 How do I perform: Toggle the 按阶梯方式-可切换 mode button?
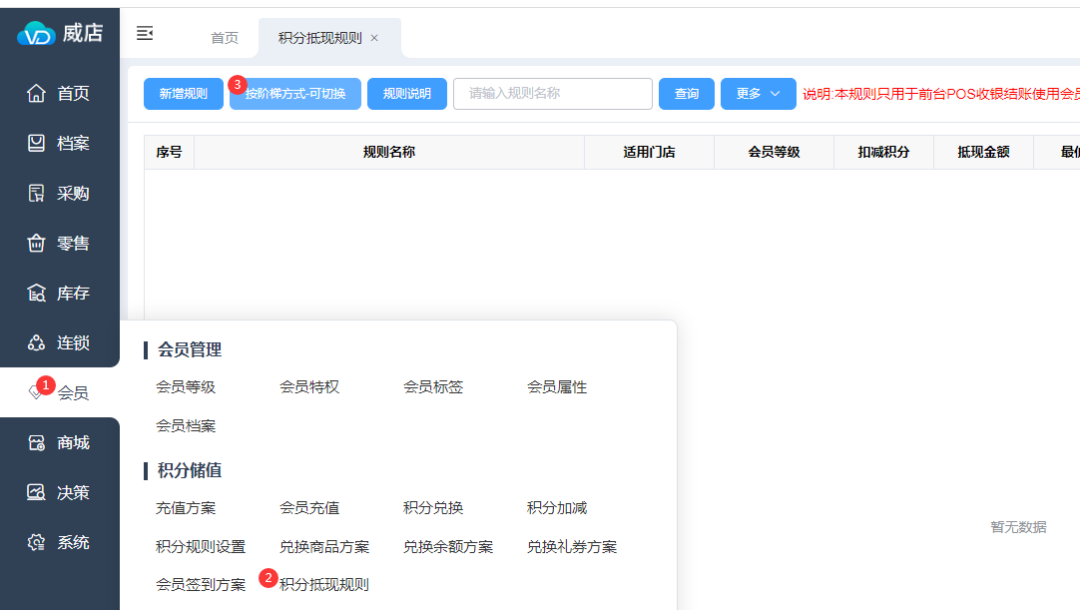295,94
